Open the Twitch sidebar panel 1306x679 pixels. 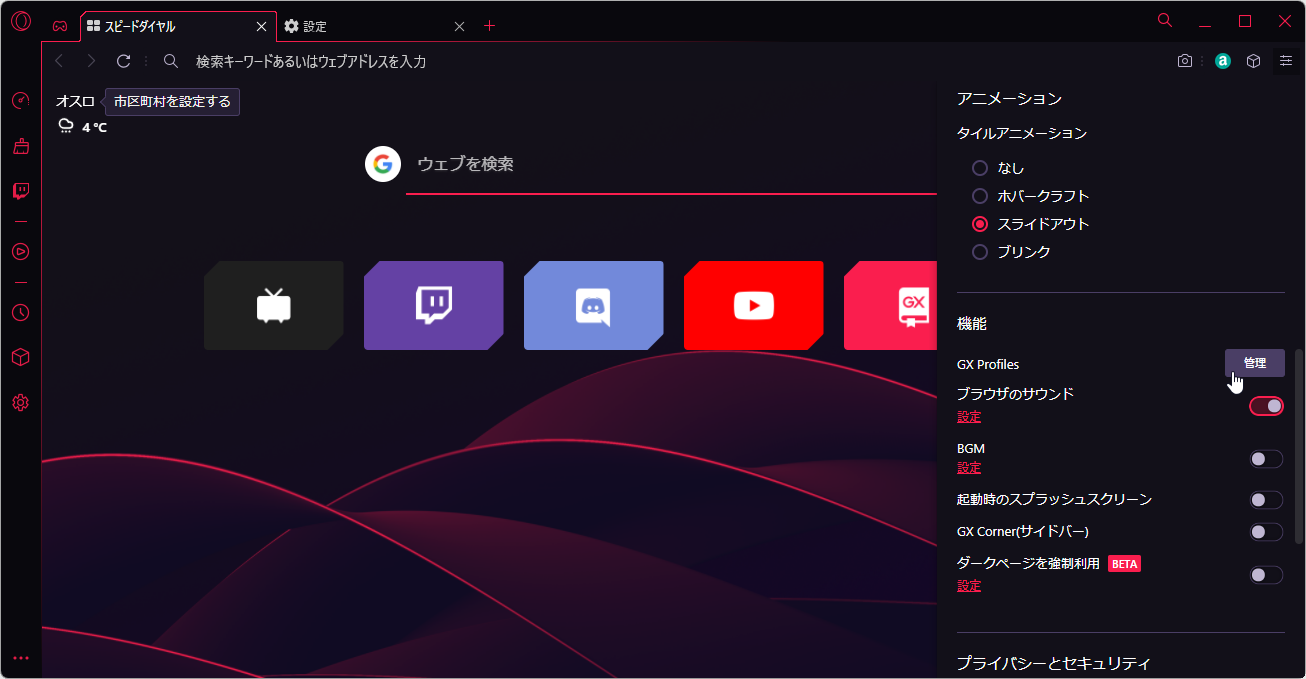[x=21, y=191]
